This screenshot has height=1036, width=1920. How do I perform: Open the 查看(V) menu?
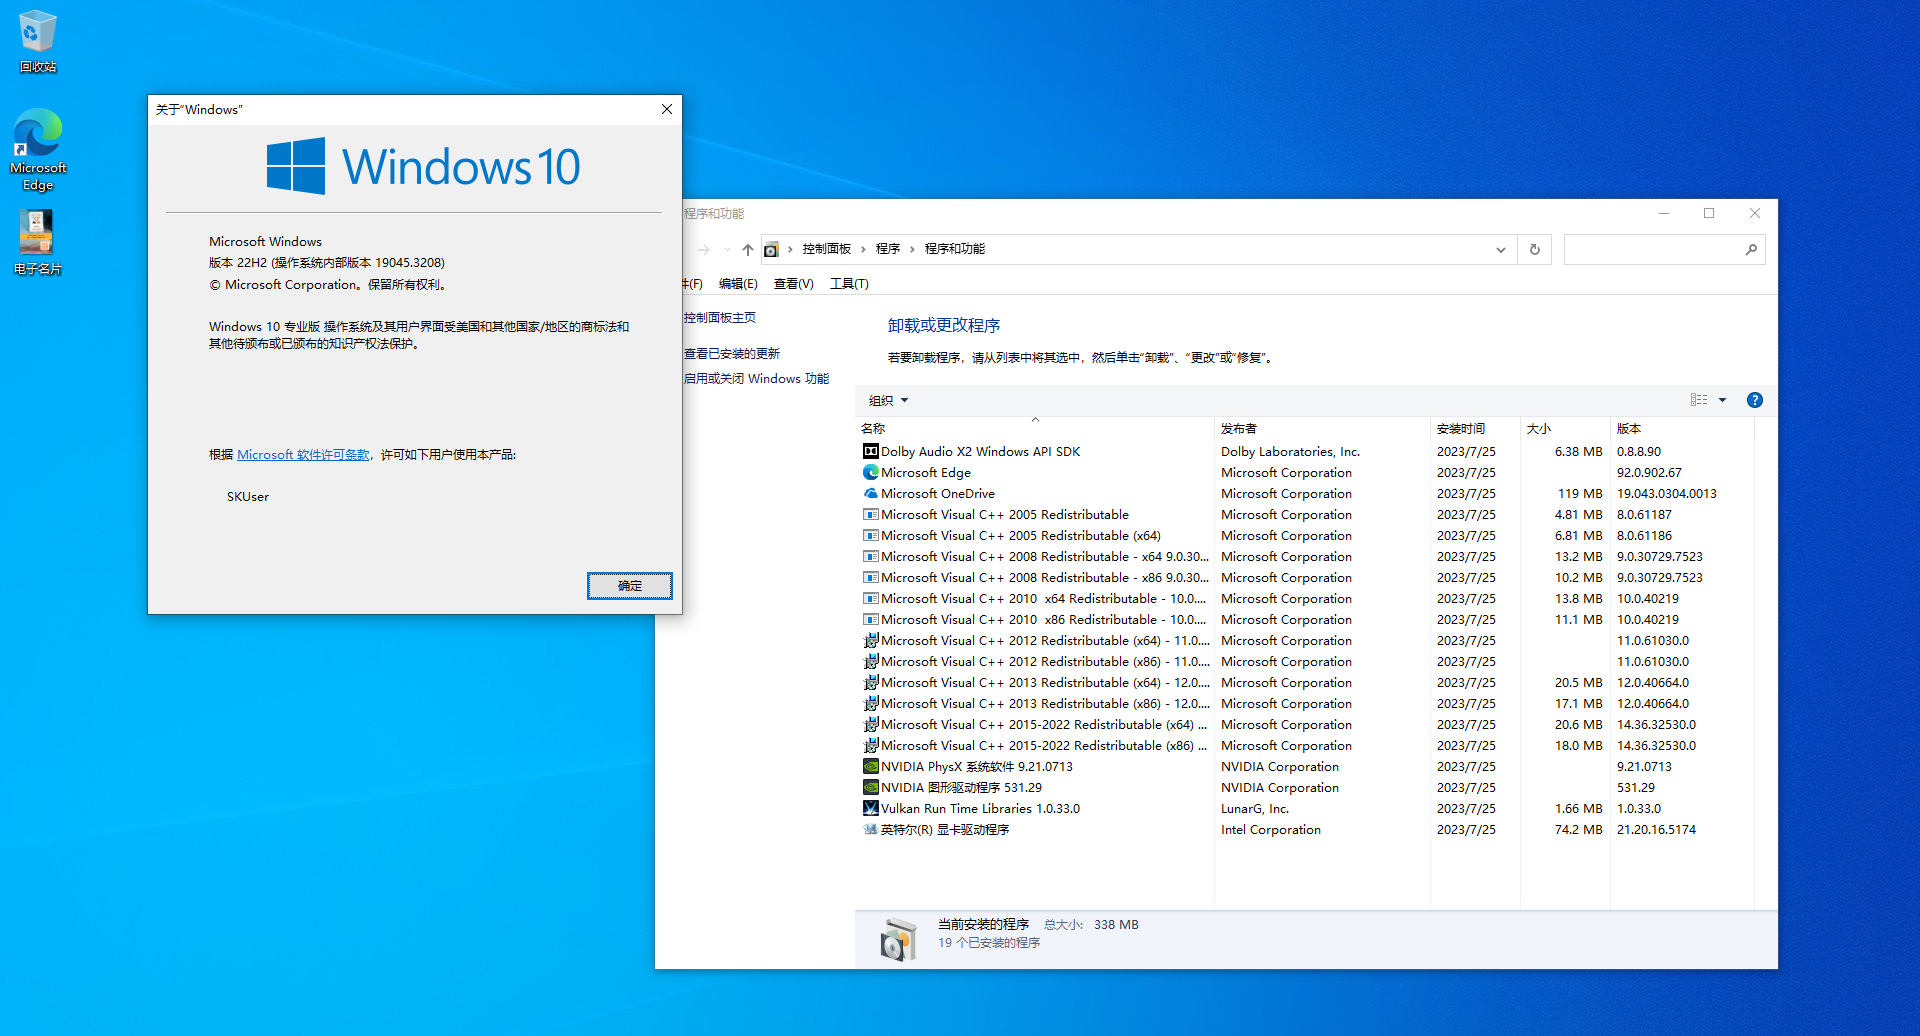(x=793, y=284)
